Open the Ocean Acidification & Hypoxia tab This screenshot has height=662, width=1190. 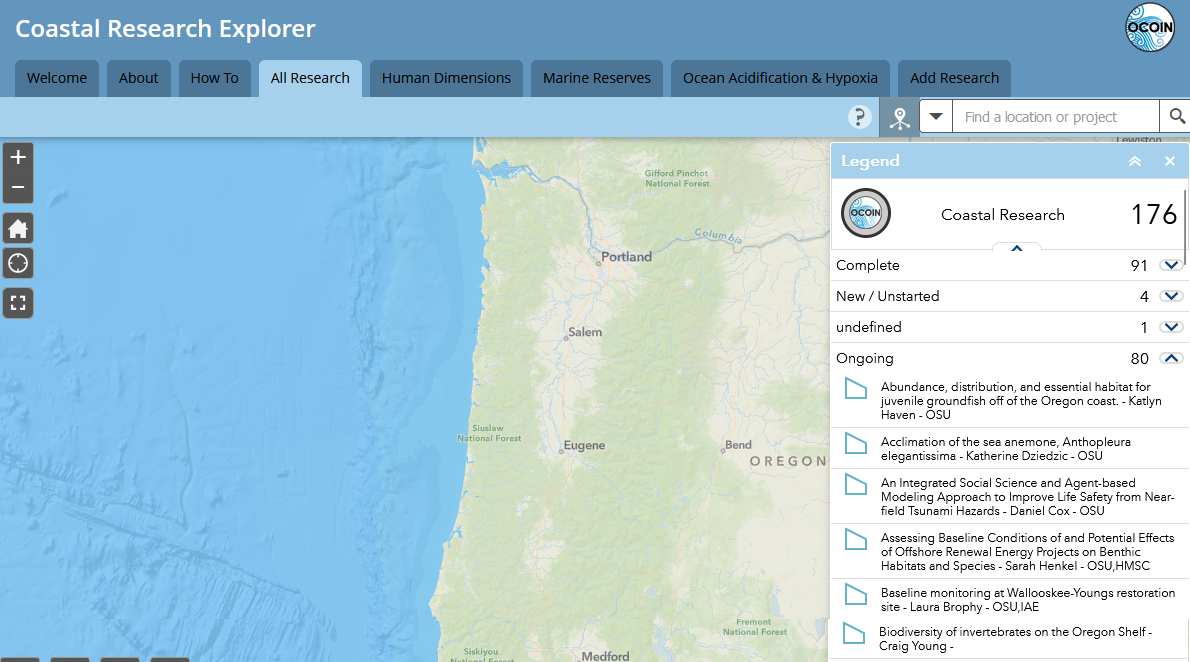[x=780, y=78]
